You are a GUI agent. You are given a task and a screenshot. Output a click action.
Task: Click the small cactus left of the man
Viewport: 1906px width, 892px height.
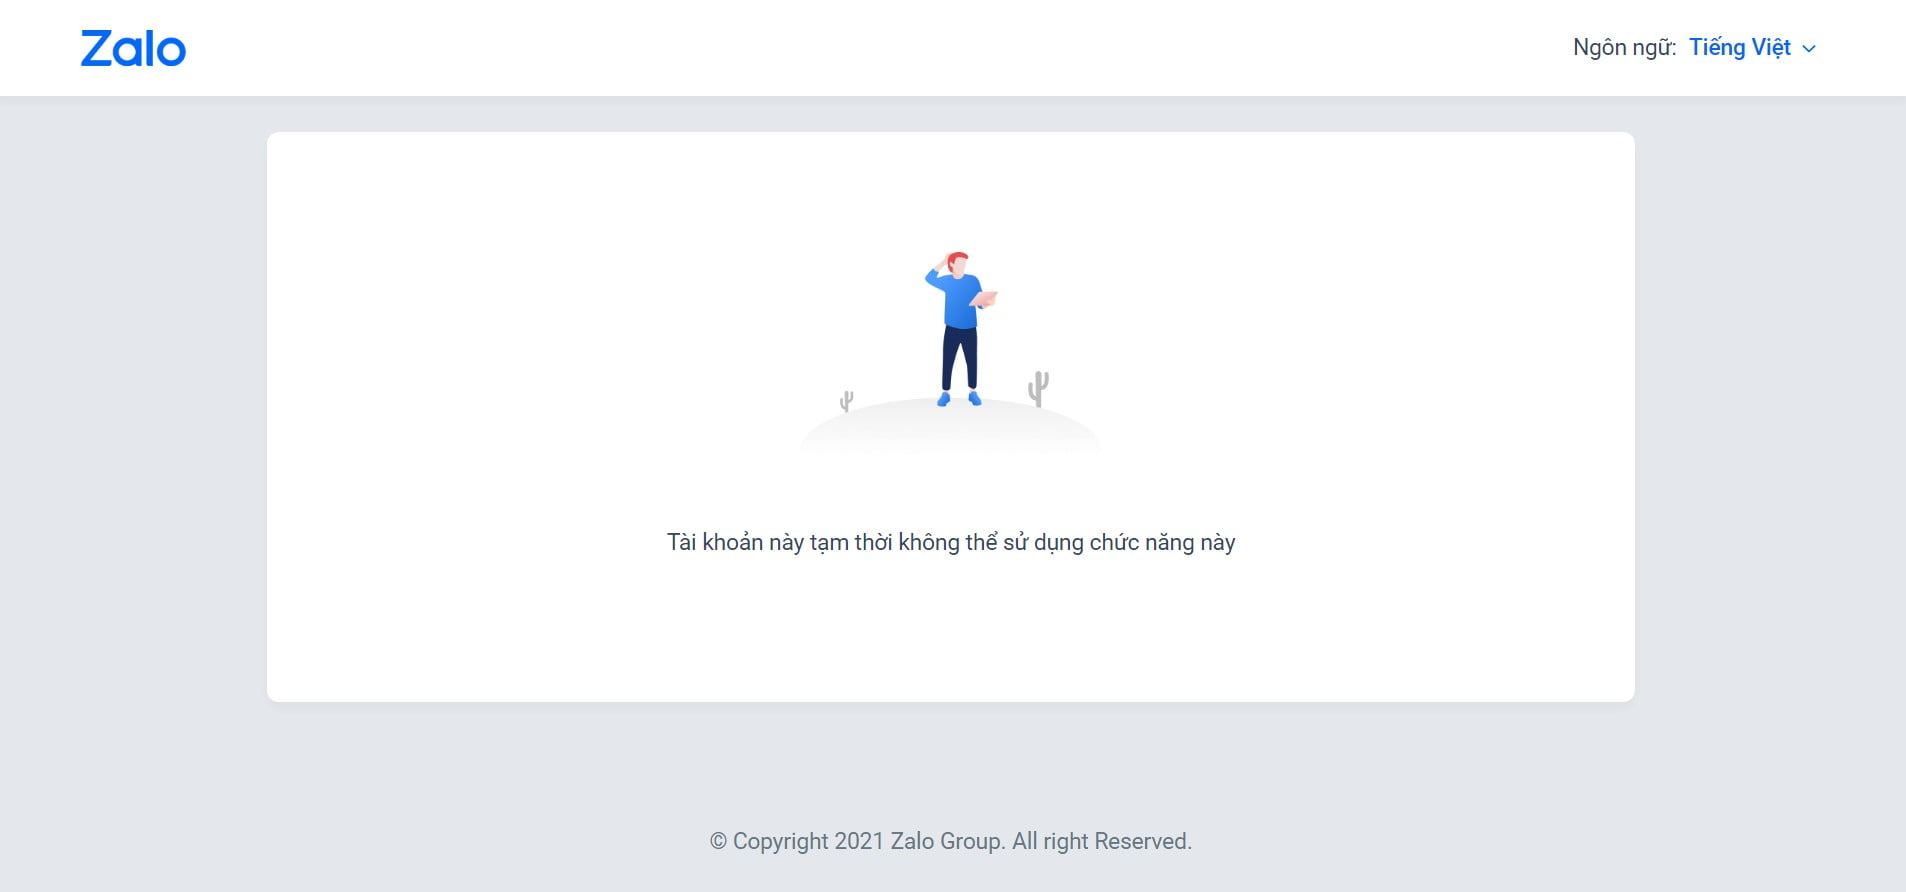coord(847,401)
